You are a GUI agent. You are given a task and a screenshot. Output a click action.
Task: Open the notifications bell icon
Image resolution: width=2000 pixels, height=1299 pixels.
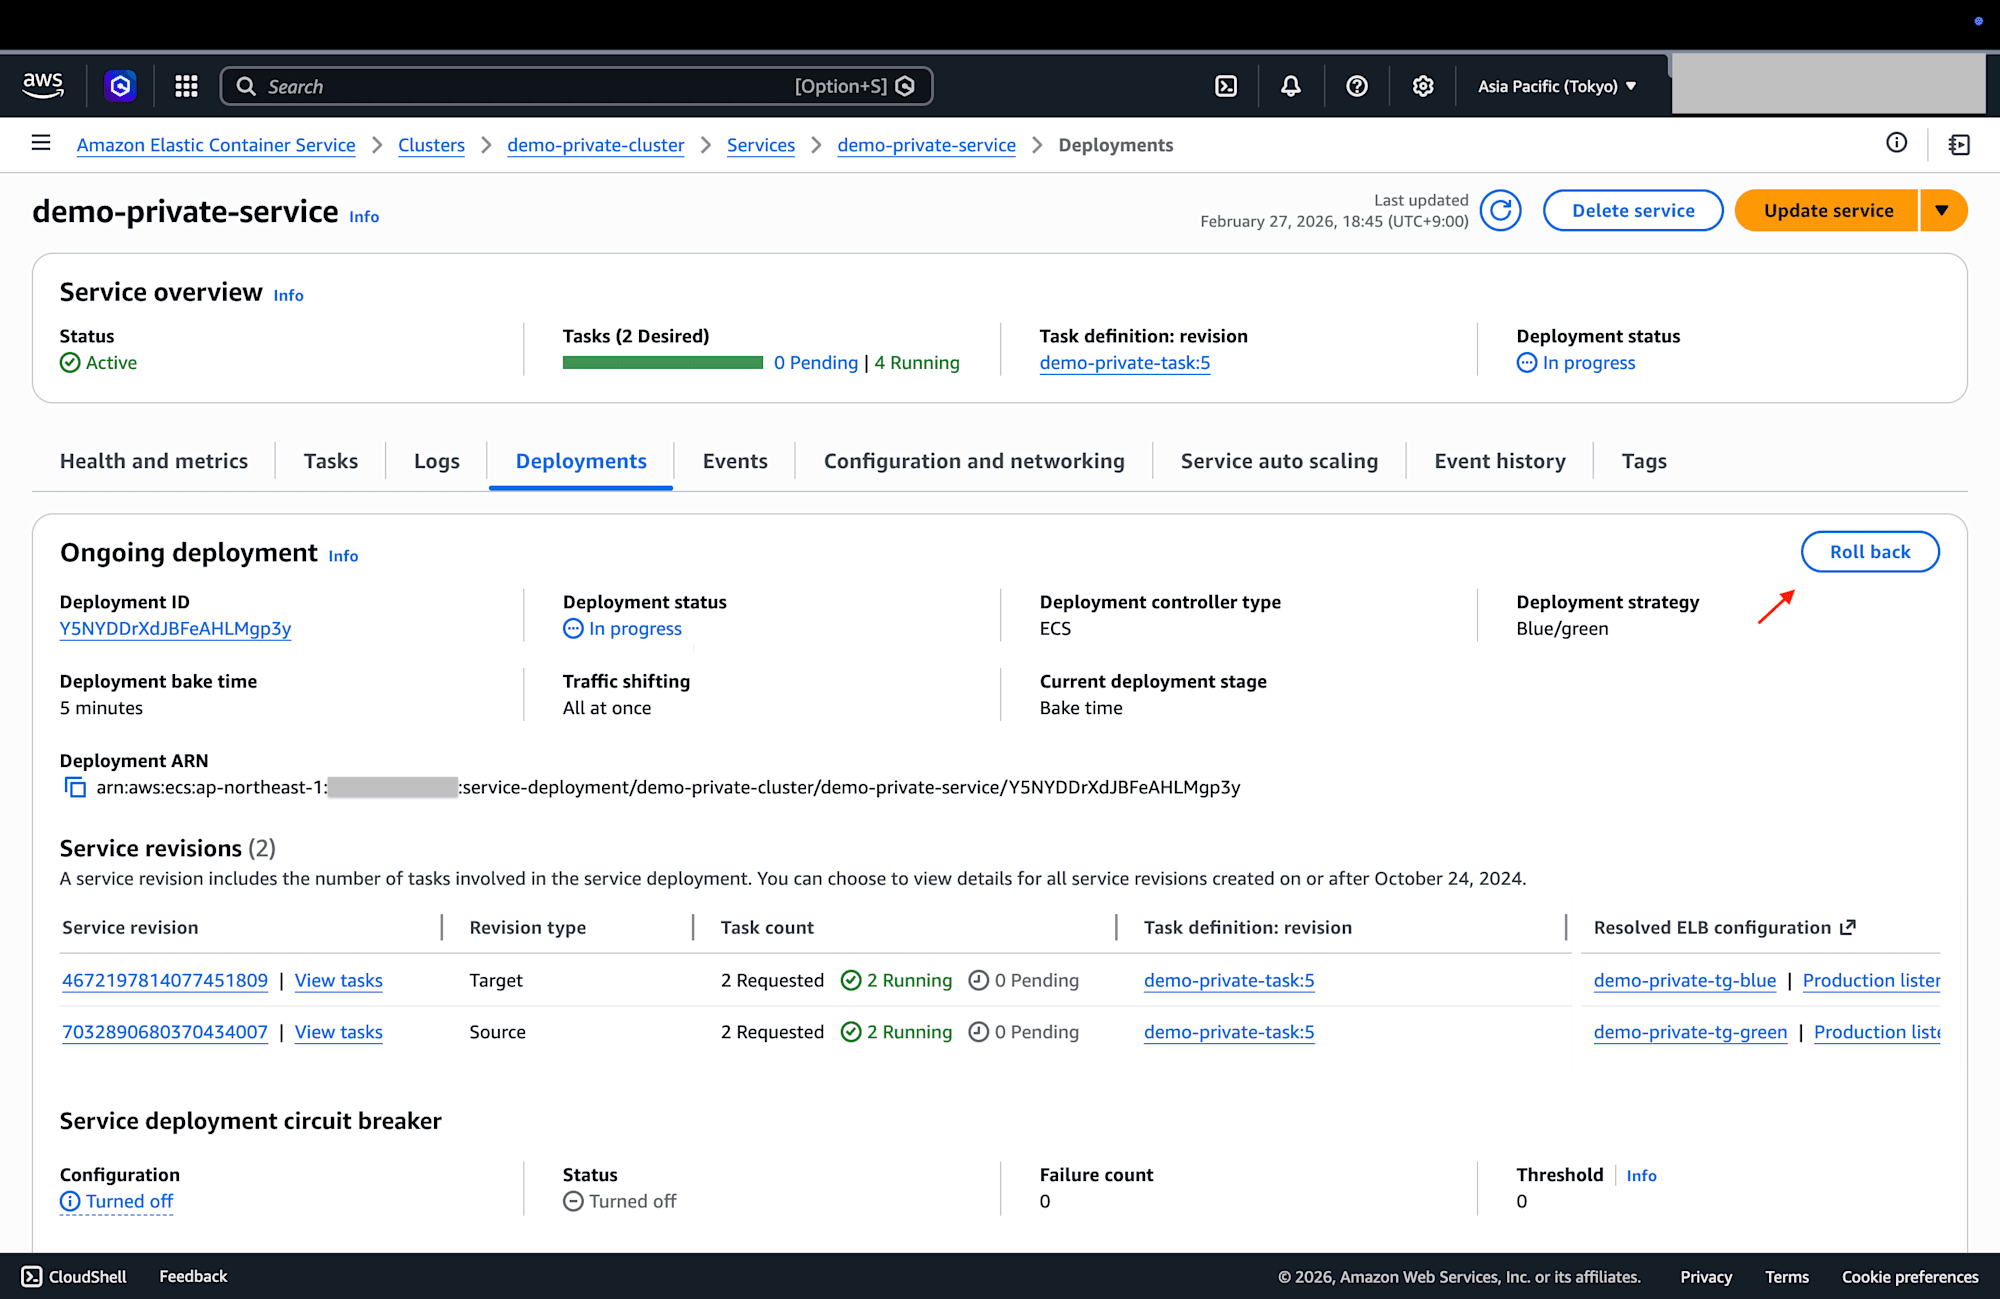tap(1291, 86)
